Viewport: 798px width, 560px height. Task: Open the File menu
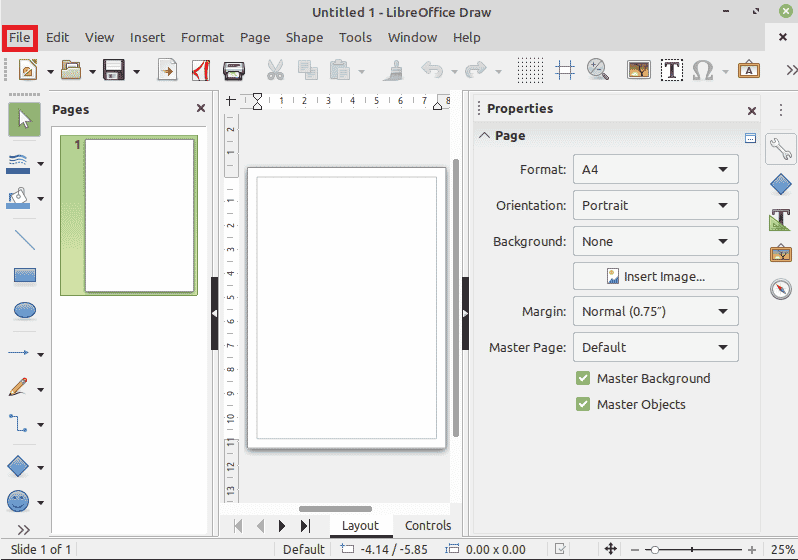click(20, 38)
